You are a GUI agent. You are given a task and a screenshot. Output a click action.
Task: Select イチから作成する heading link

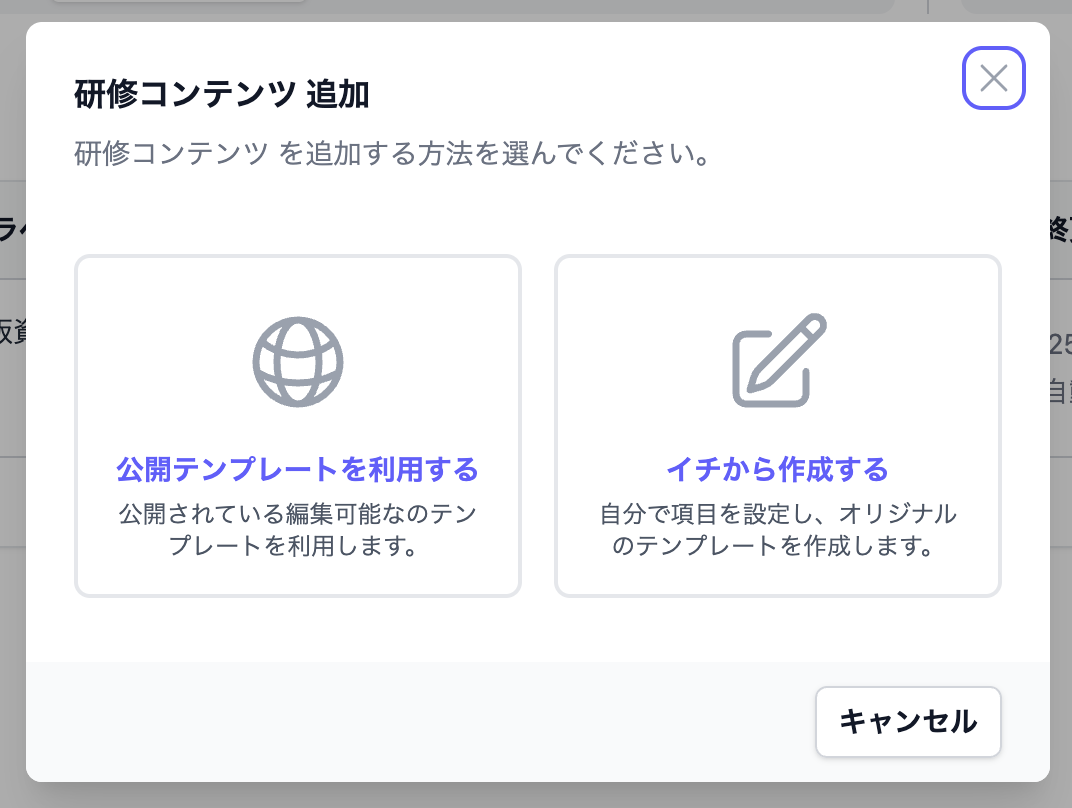(x=777, y=470)
